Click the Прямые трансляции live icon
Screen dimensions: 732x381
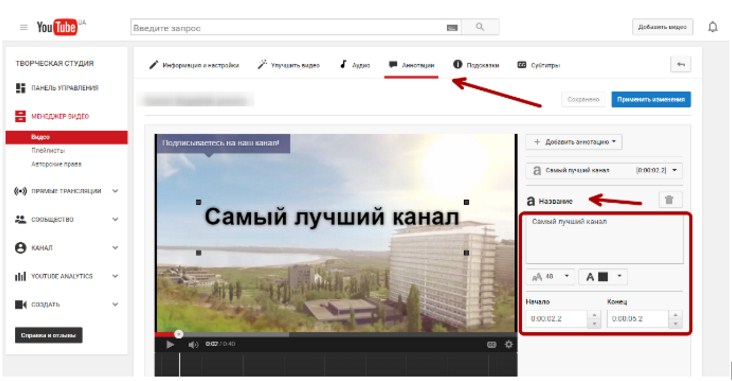click(x=21, y=191)
